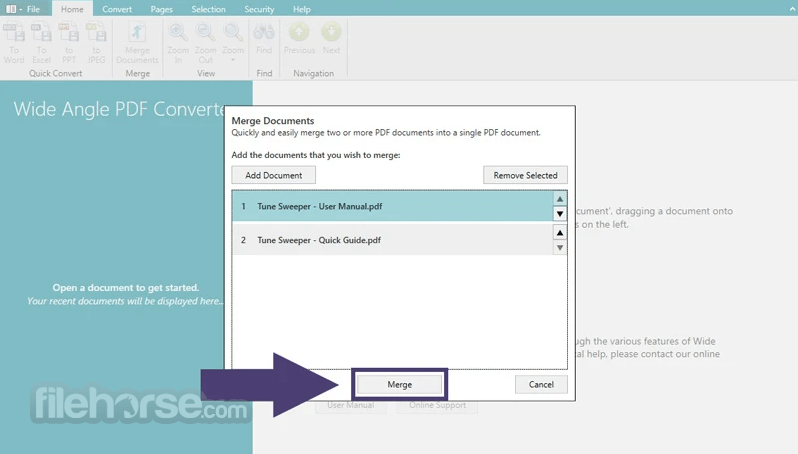Open the Pages ribbon tab
Screen dimensions: 798x454
(x=161, y=9)
